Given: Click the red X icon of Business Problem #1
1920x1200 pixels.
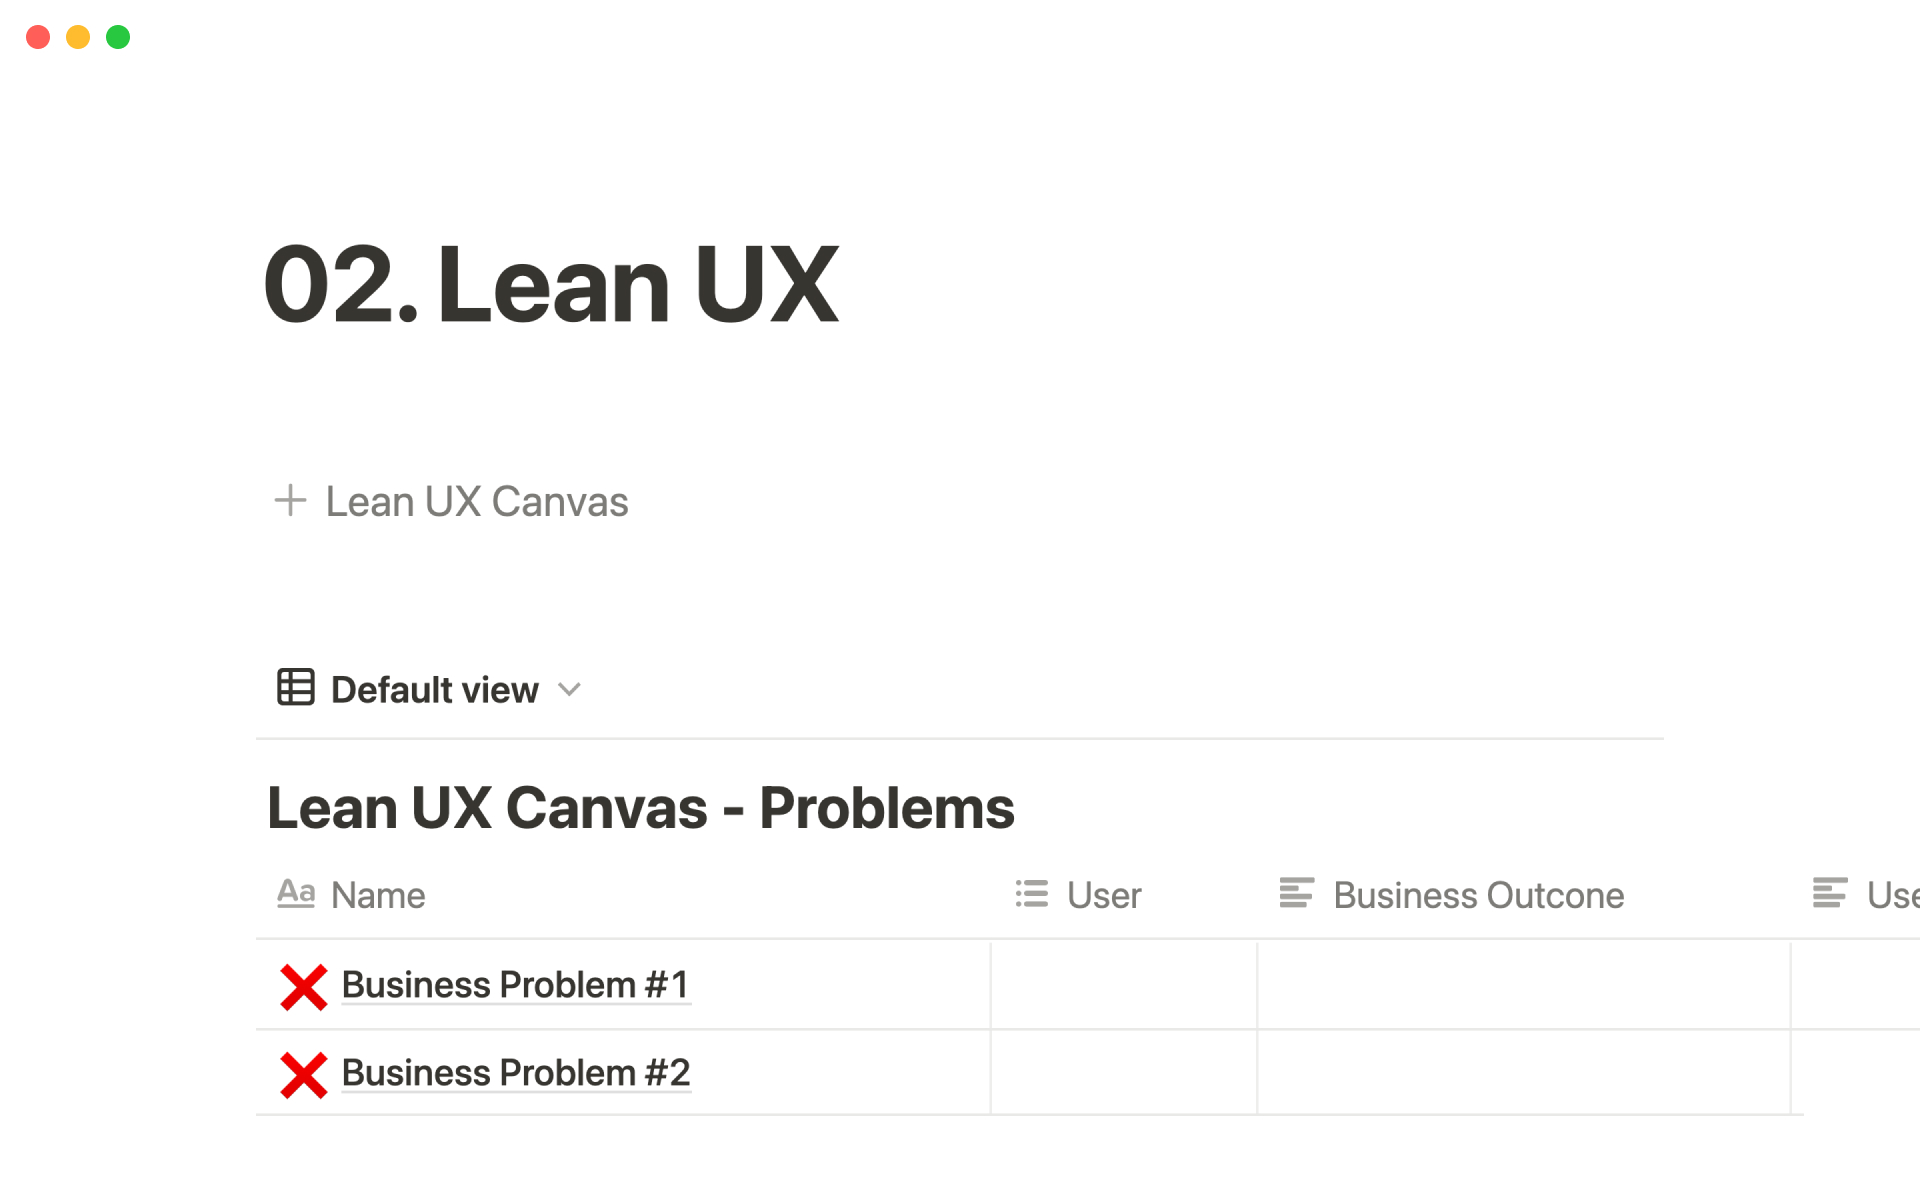Looking at the screenshot, I should [304, 987].
